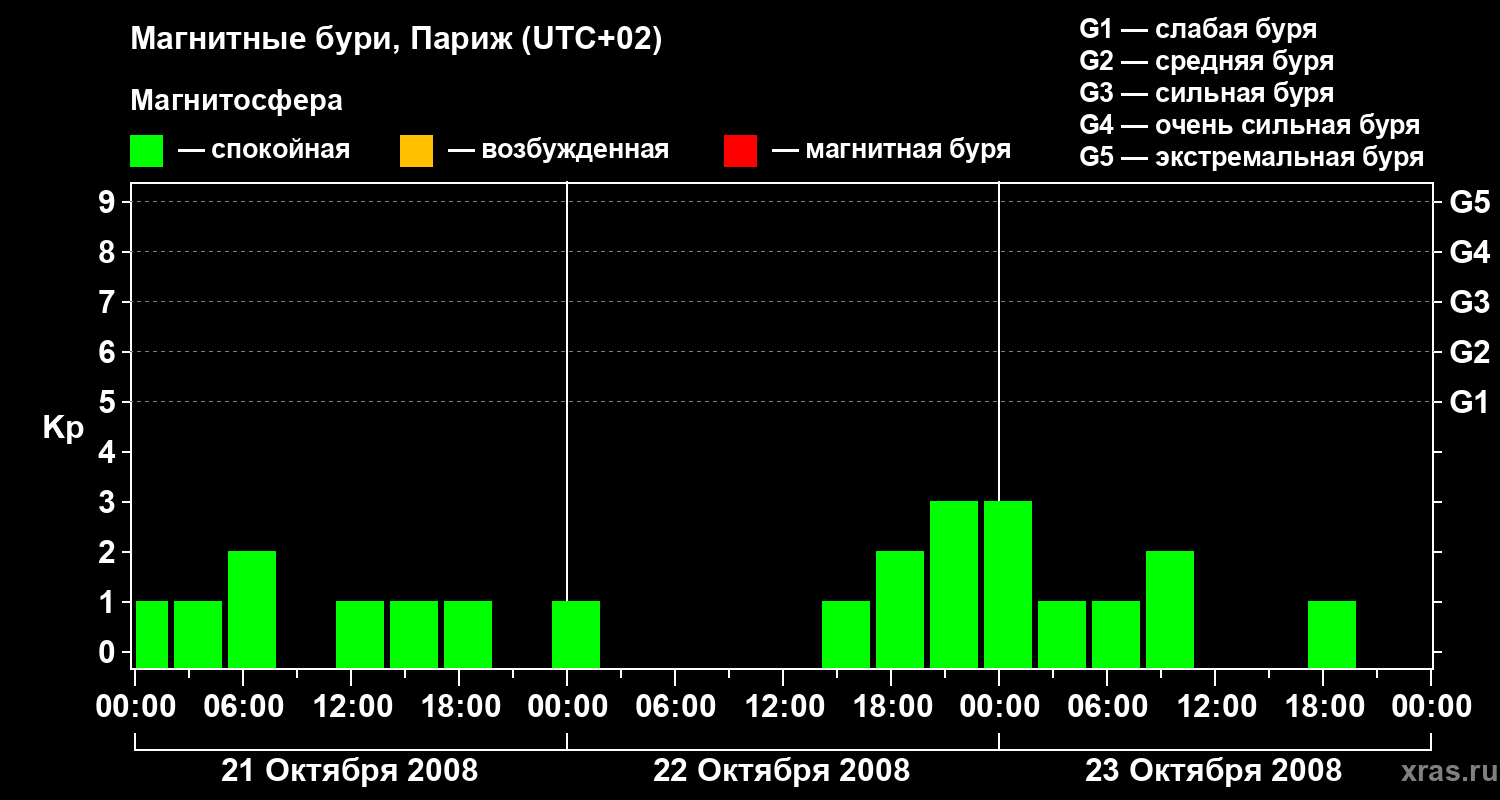1500x800 pixels.
Task: Click the right-axis 'G5' storm level label
Action: tap(1469, 202)
